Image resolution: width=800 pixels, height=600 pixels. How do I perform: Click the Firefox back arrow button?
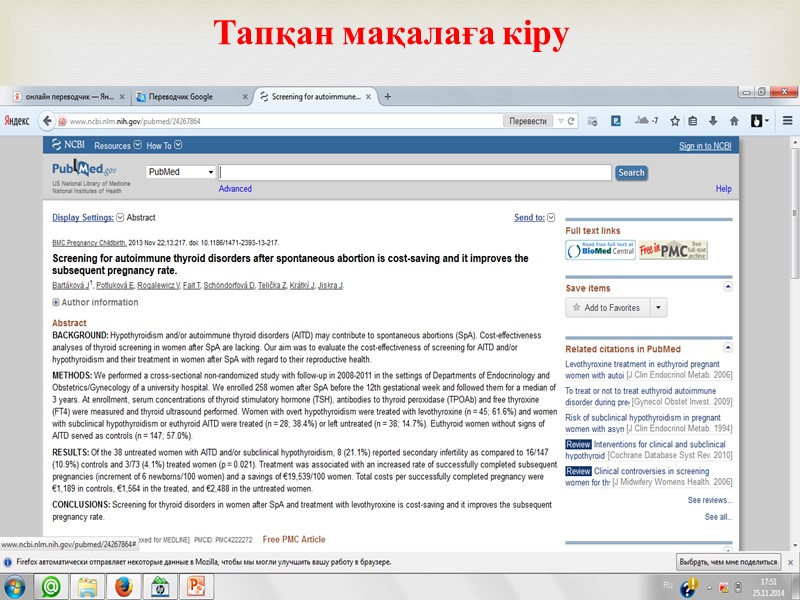click(x=47, y=121)
